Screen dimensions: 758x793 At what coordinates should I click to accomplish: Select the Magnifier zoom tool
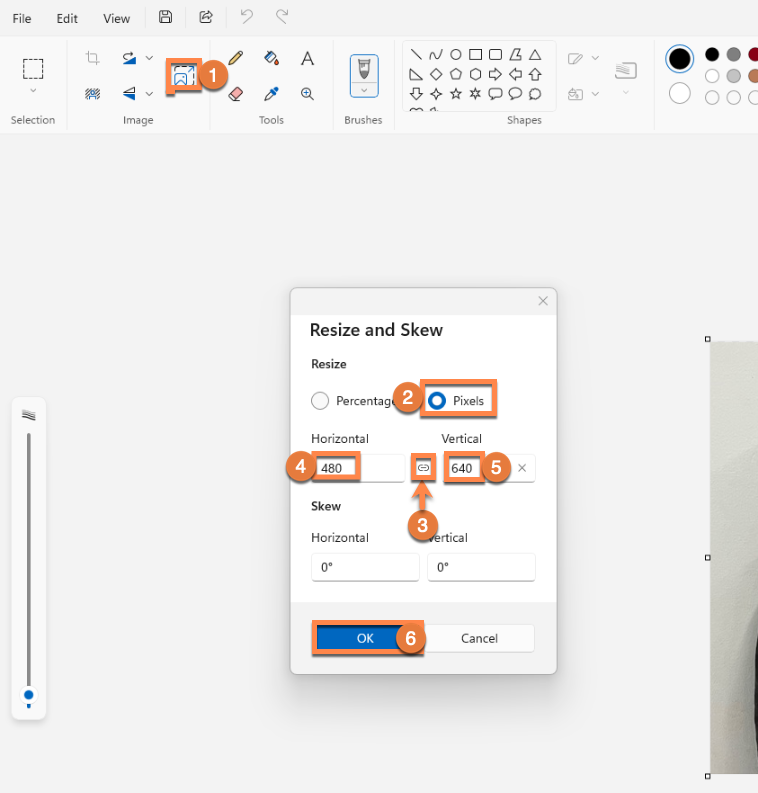[x=308, y=94]
